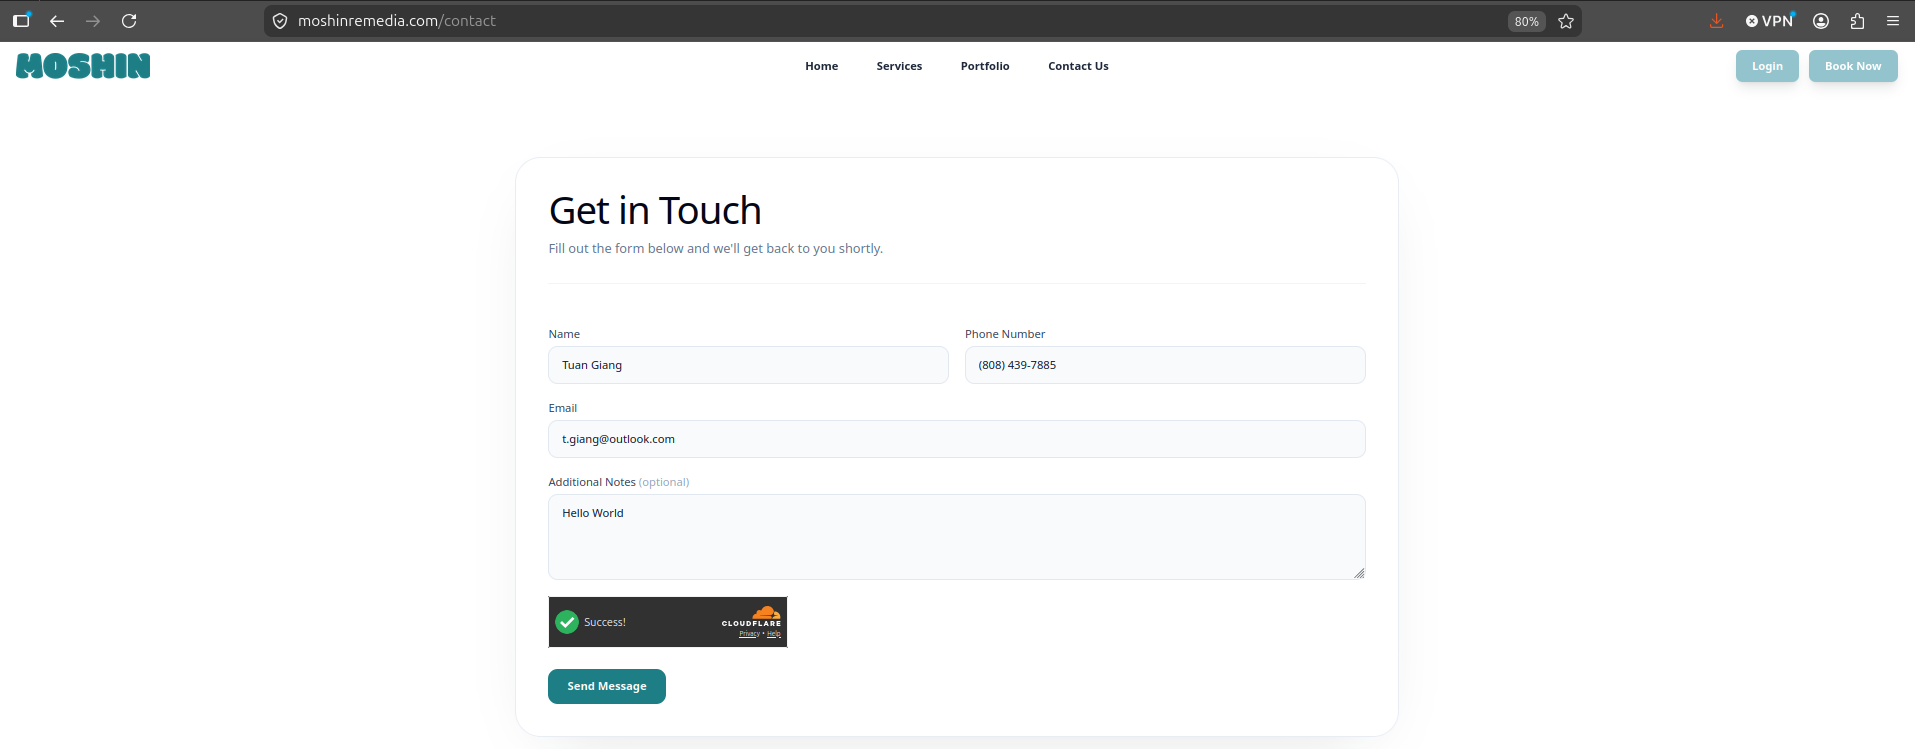Screen dimensions: 1915x749
Task: Open the sidebar panel icon
Action: tap(21, 20)
